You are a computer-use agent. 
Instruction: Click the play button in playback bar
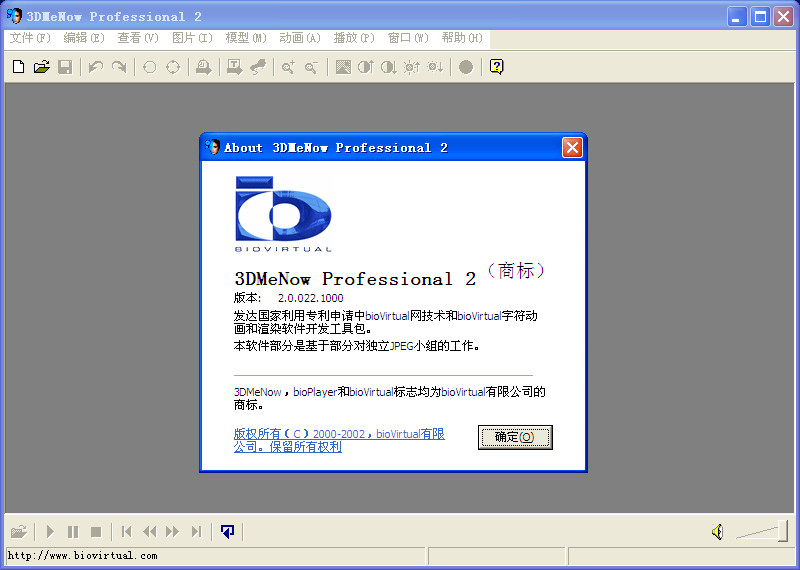pos(50,532)
